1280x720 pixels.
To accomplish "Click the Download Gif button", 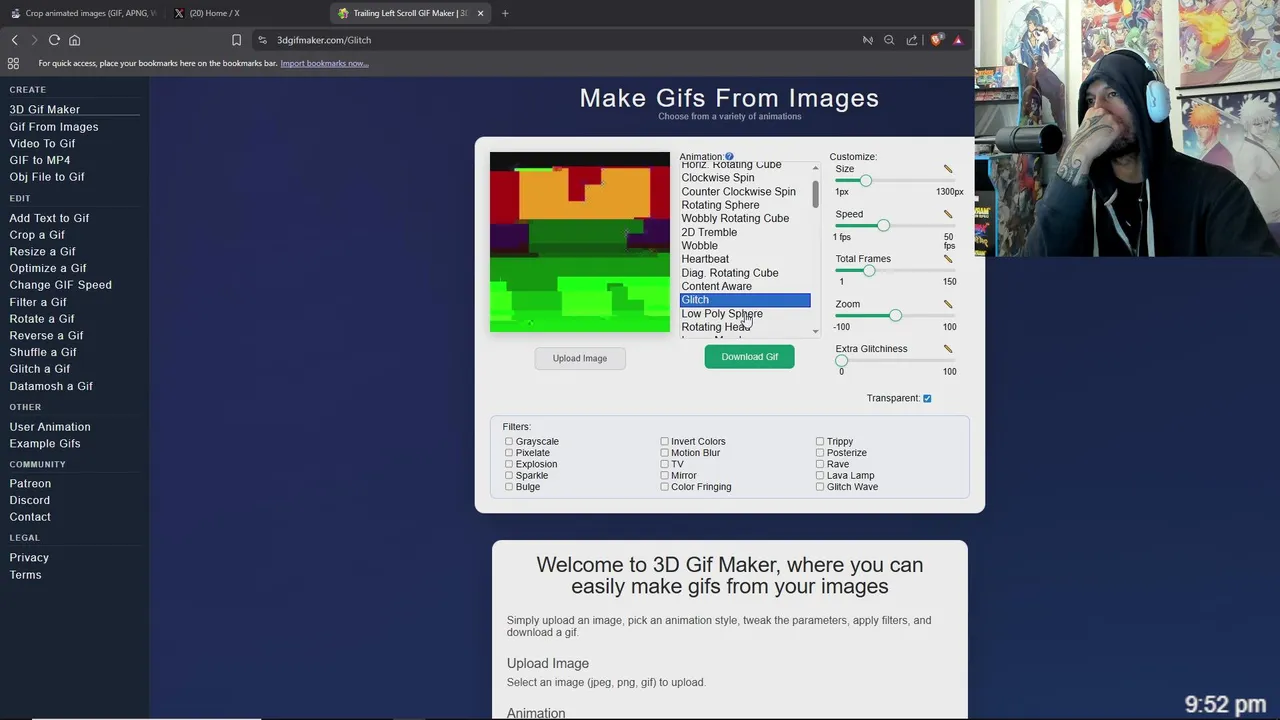I will click(749, 357).
